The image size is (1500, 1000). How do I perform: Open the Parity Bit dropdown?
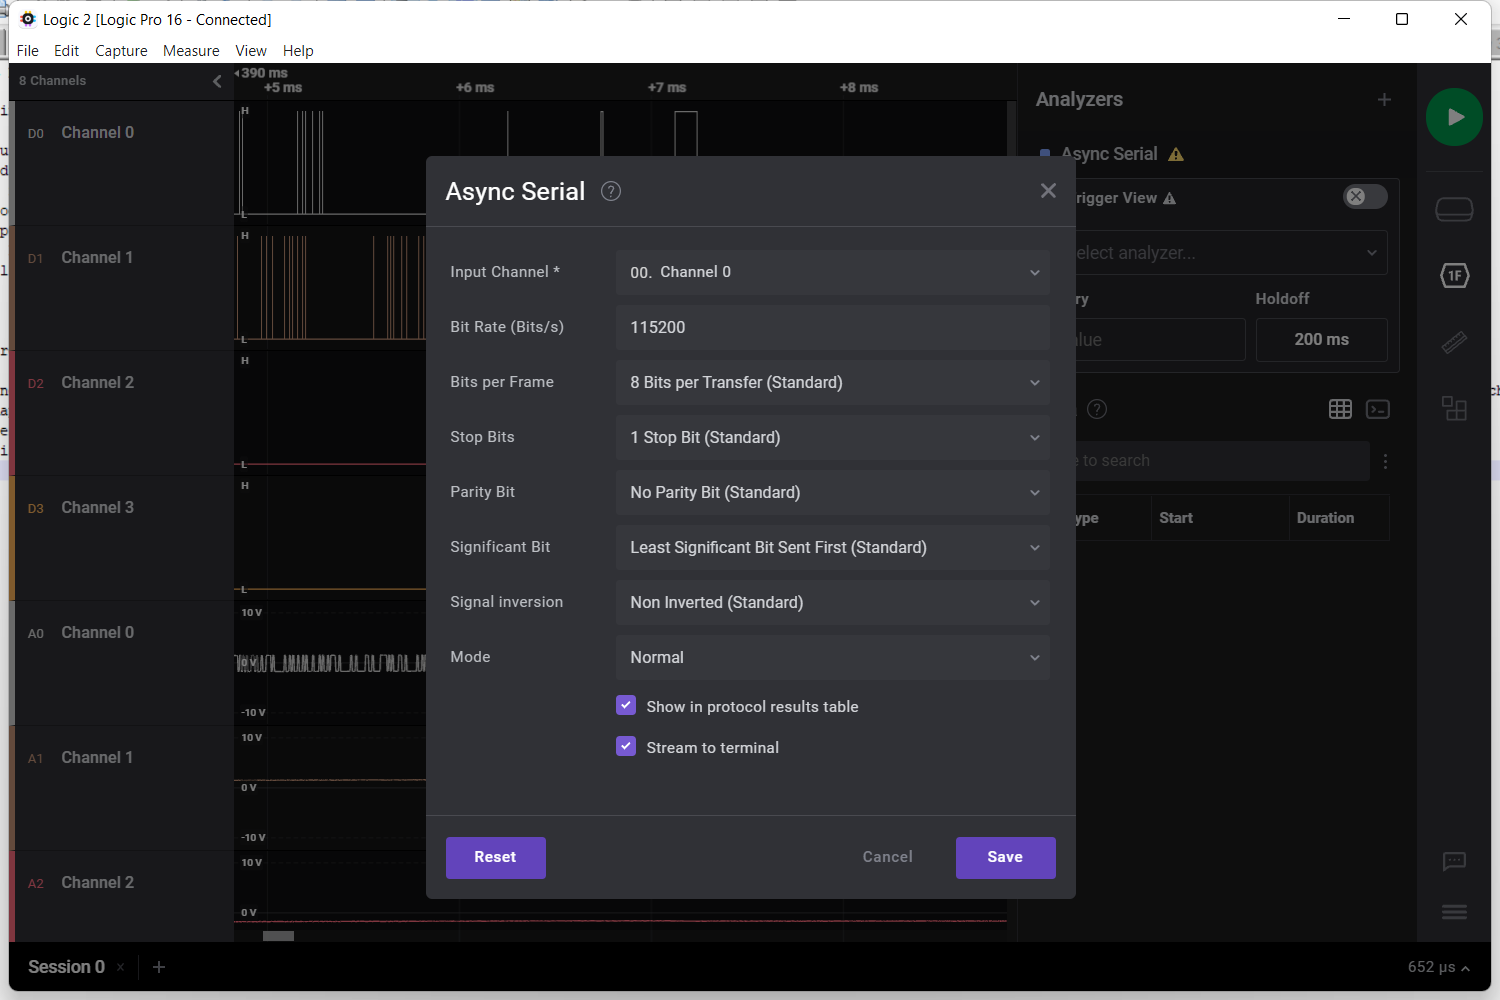pyautogui.click(x=832, y=492)
